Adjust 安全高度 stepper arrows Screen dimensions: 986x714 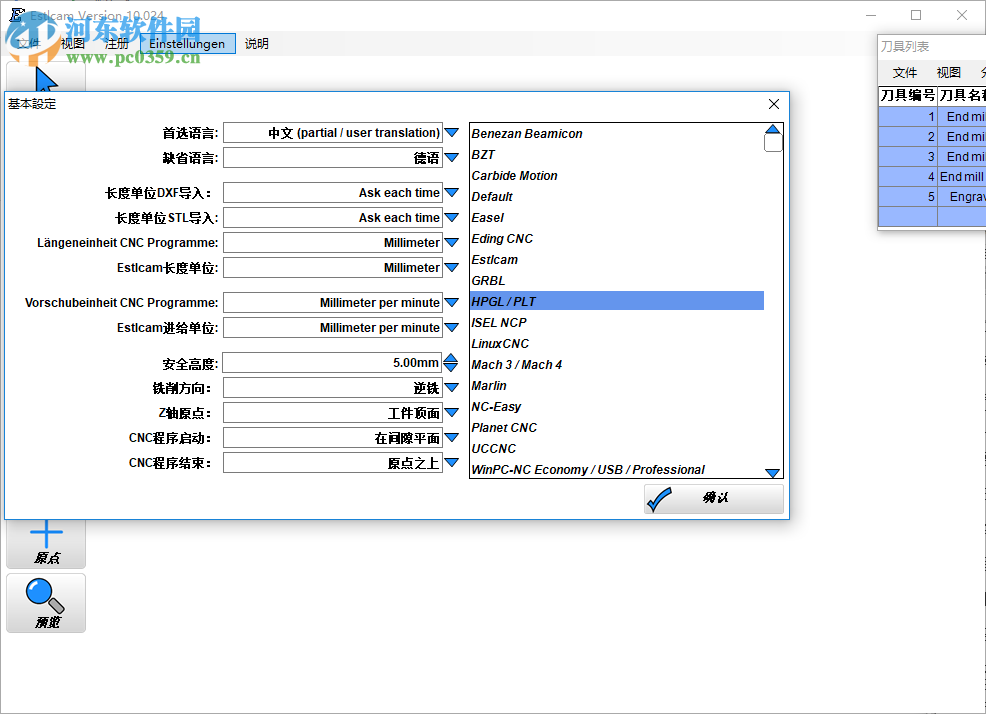[x=451, y=362]
